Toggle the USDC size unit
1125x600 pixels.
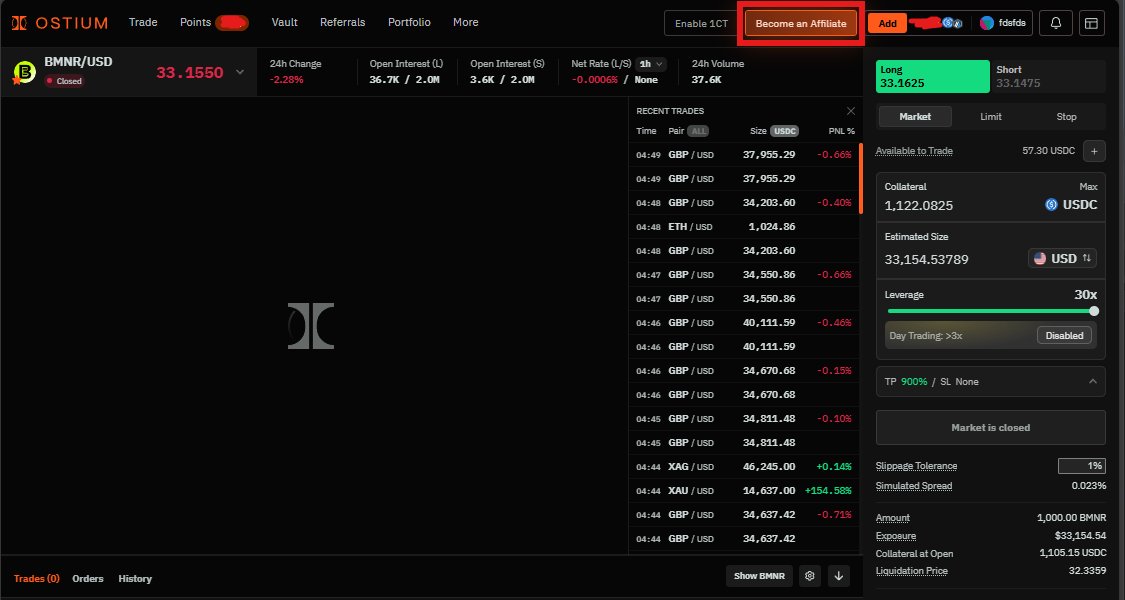click(x=784, y=131)
